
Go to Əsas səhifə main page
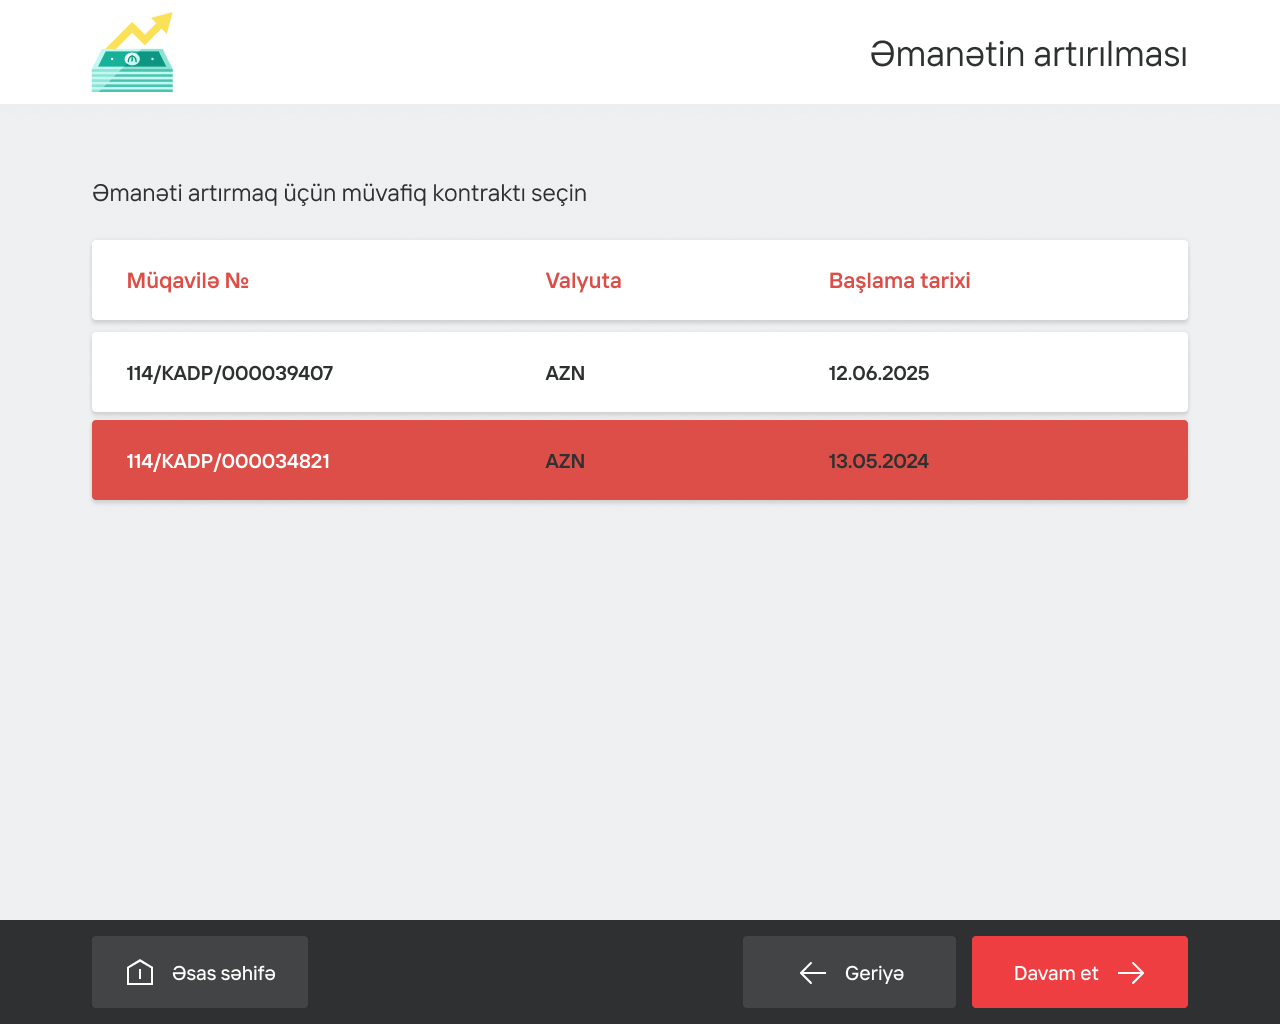[x=200, y=972]
